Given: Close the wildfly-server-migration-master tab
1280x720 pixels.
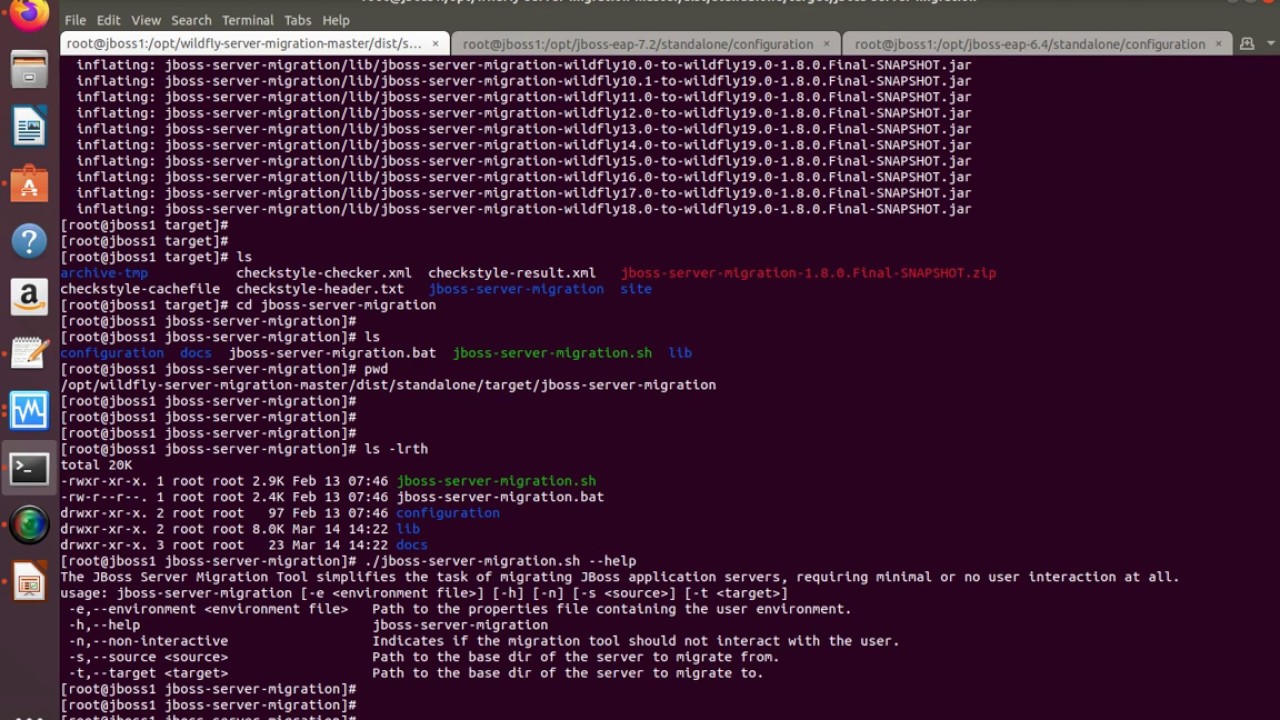Looking at the screenshot, I should pos(435,44).
